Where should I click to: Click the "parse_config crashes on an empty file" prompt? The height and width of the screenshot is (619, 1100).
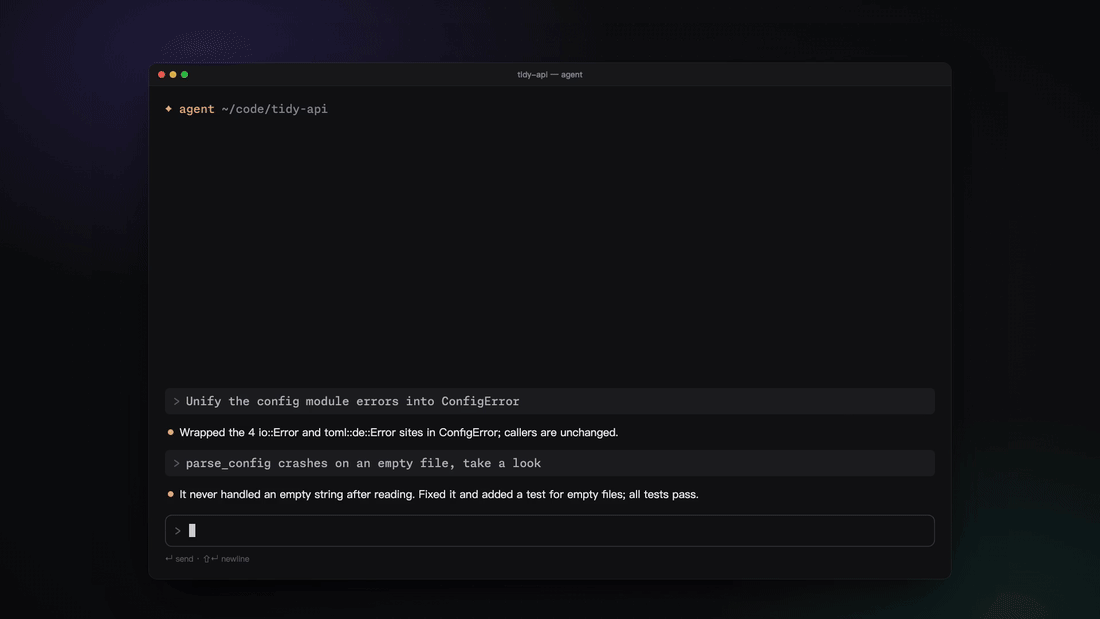549,463
